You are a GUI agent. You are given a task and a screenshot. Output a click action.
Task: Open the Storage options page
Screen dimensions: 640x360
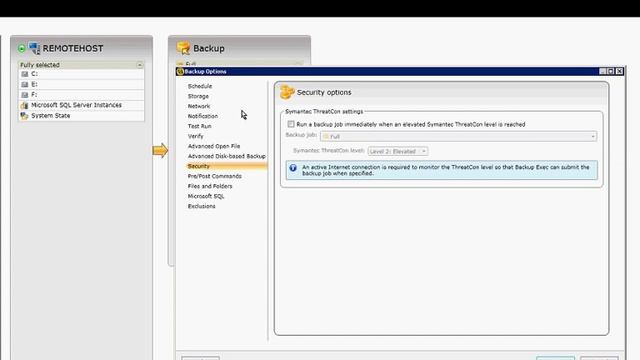point(198,96)
